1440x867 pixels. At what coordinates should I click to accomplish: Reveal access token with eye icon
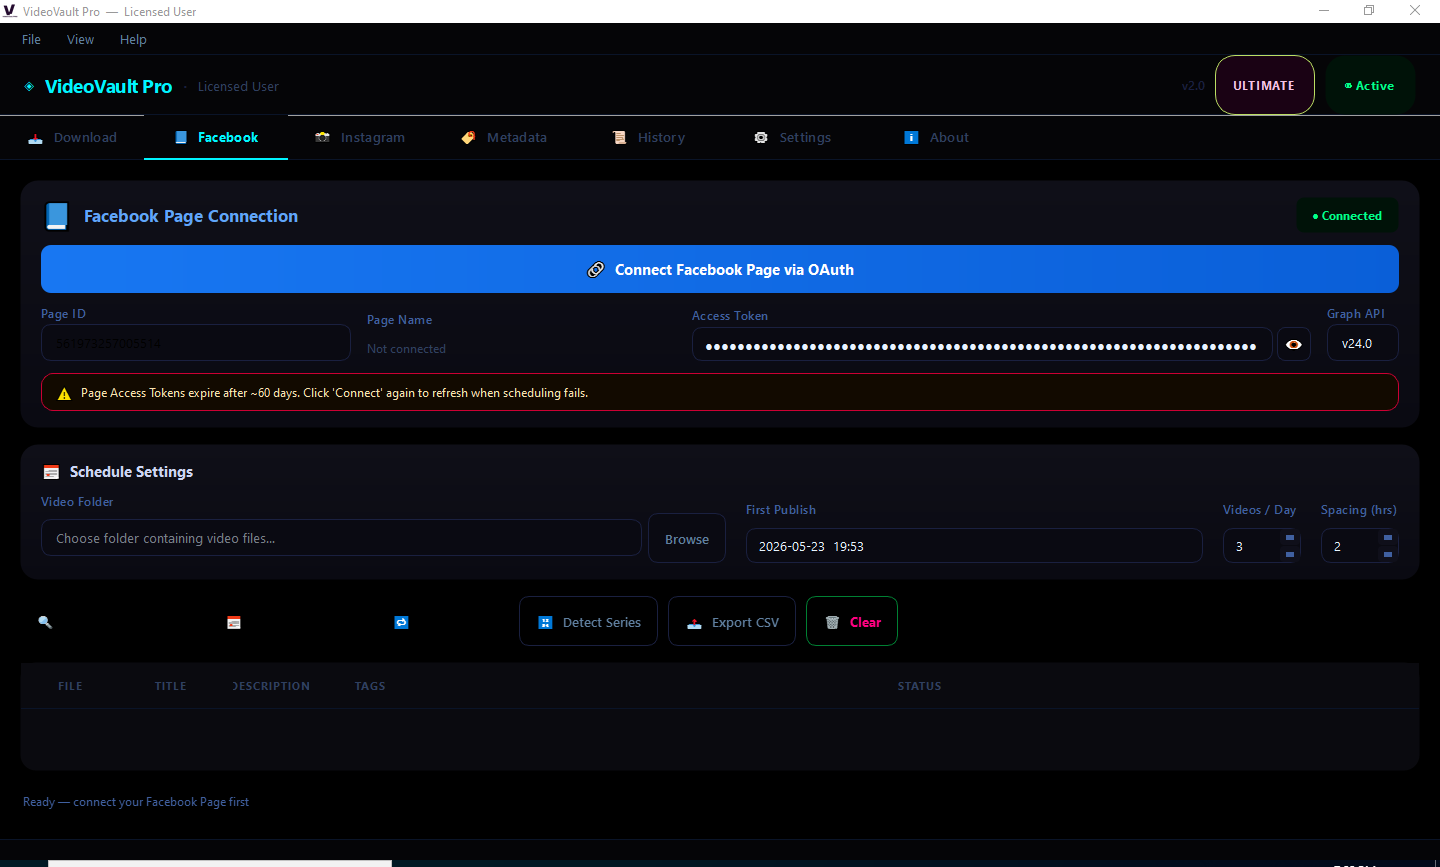(x=1294, y=345)
